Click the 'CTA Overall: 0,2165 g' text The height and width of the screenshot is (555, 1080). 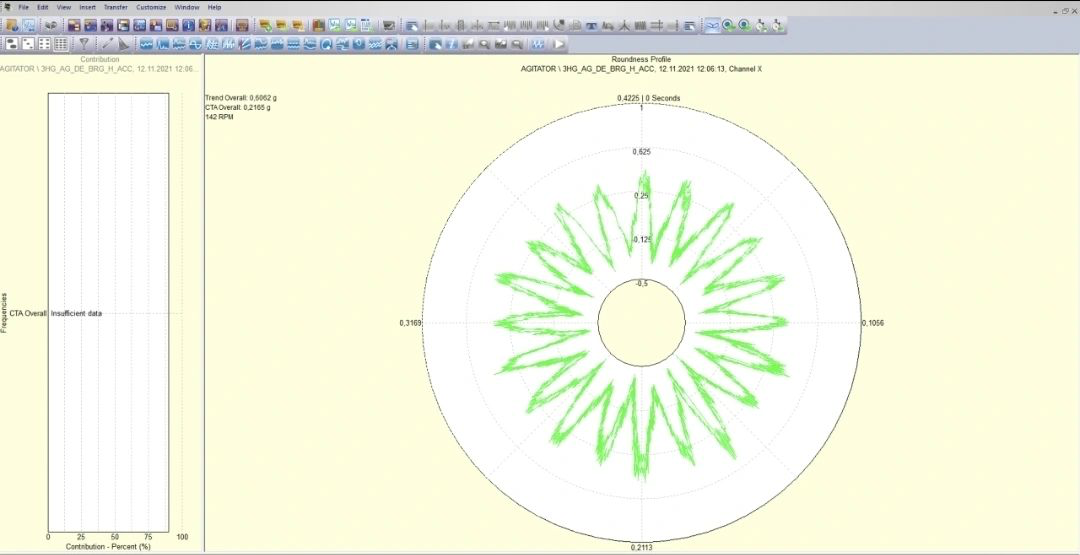[x=238, y=108]
